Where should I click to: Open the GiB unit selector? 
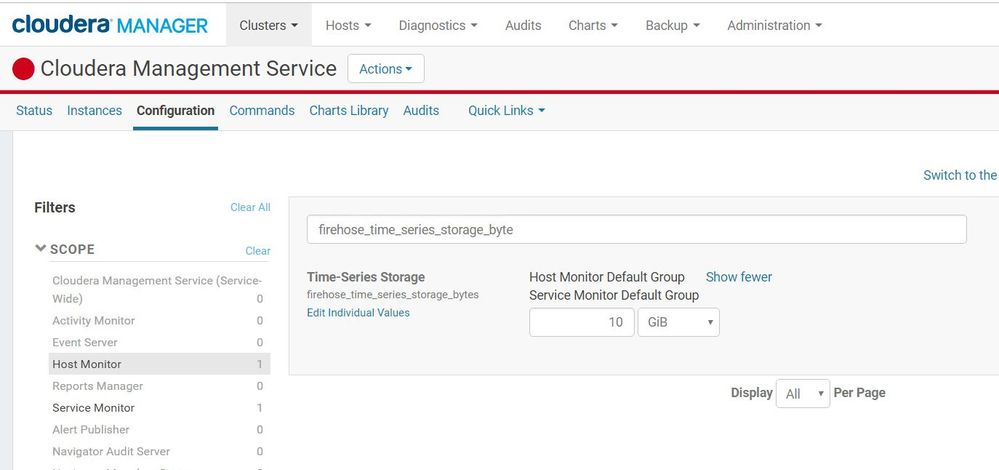click(x=678, y=322)
